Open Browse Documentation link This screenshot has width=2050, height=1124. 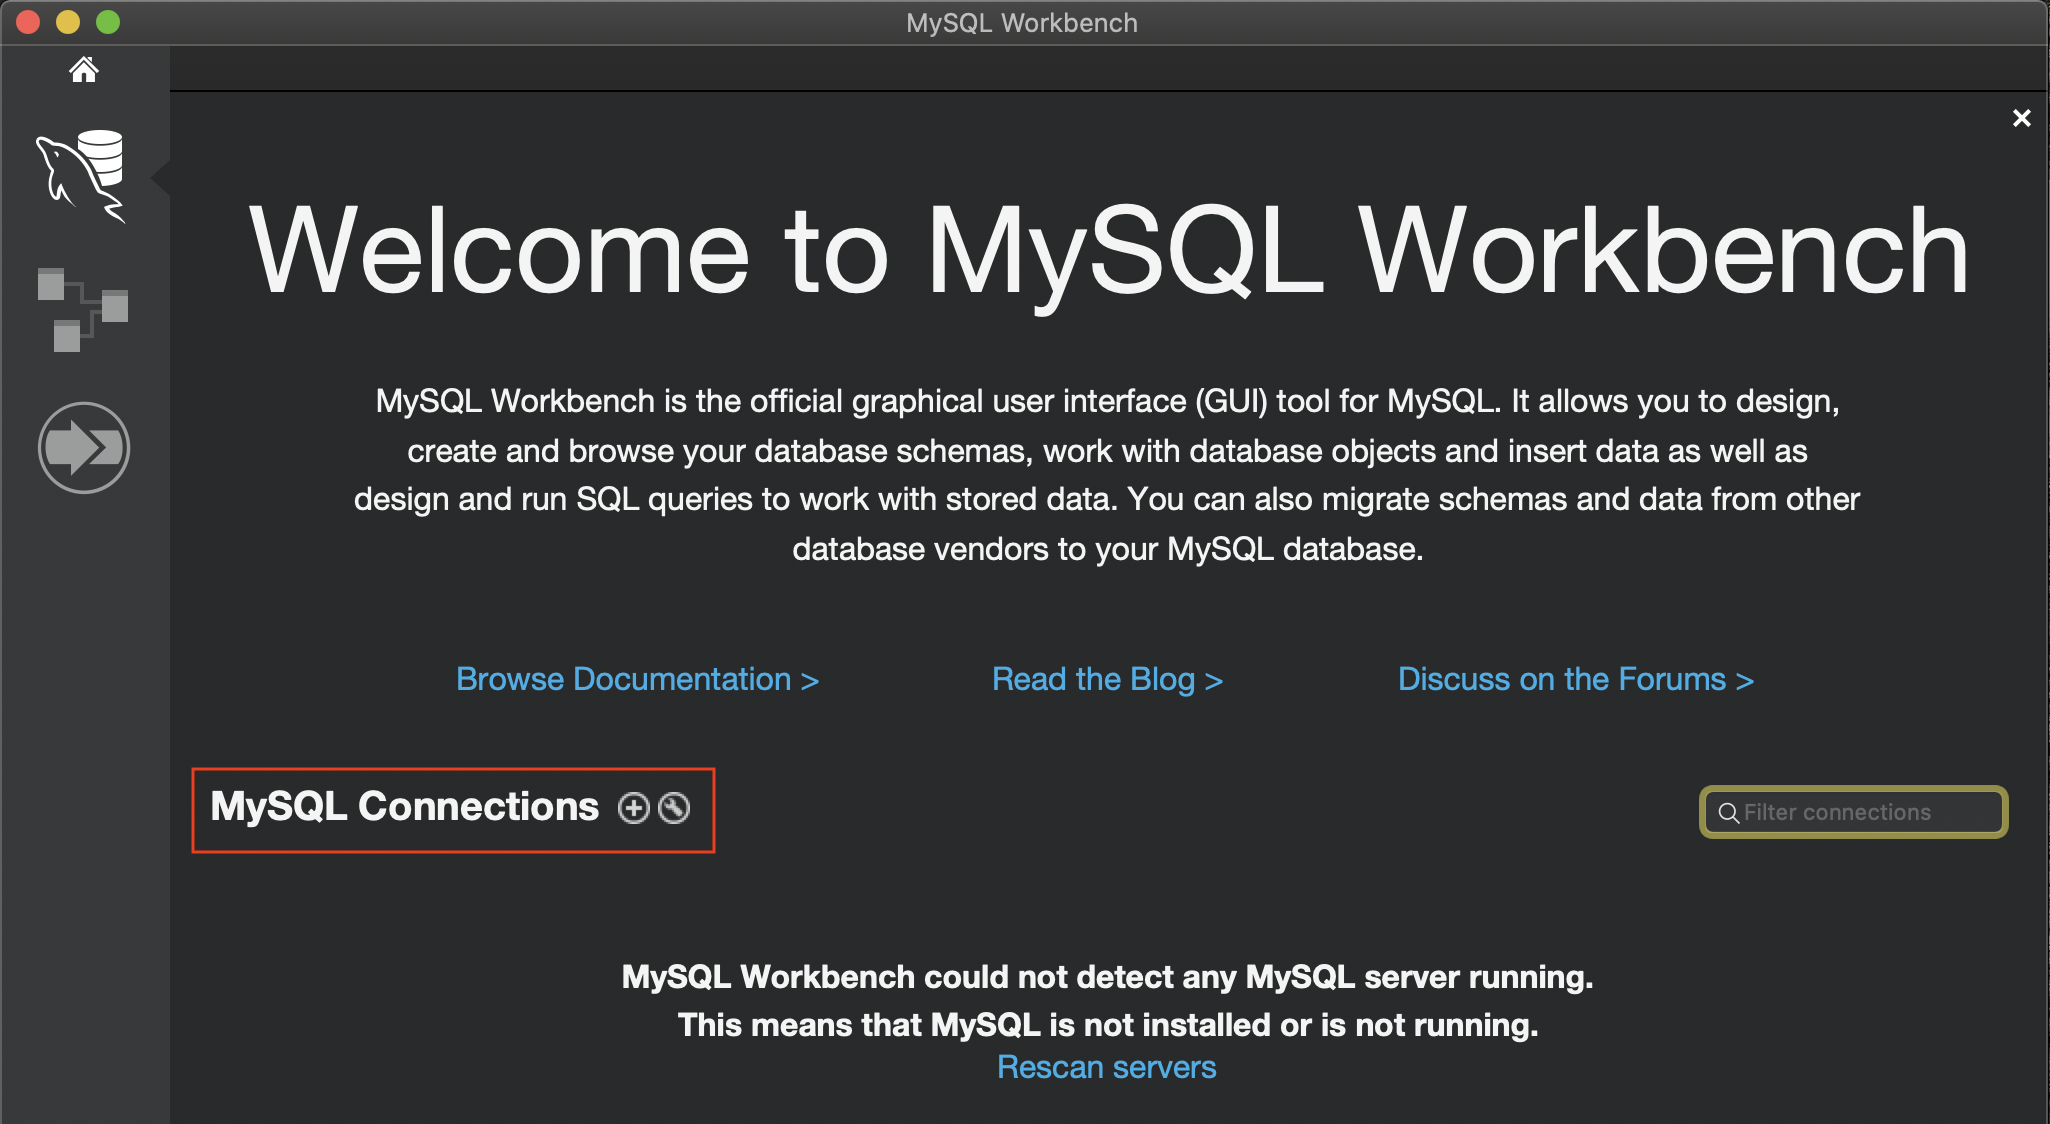click(638, 679)
